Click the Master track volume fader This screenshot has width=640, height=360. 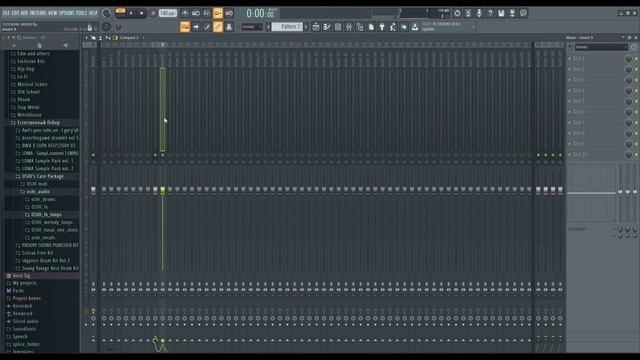coord(93,190)
